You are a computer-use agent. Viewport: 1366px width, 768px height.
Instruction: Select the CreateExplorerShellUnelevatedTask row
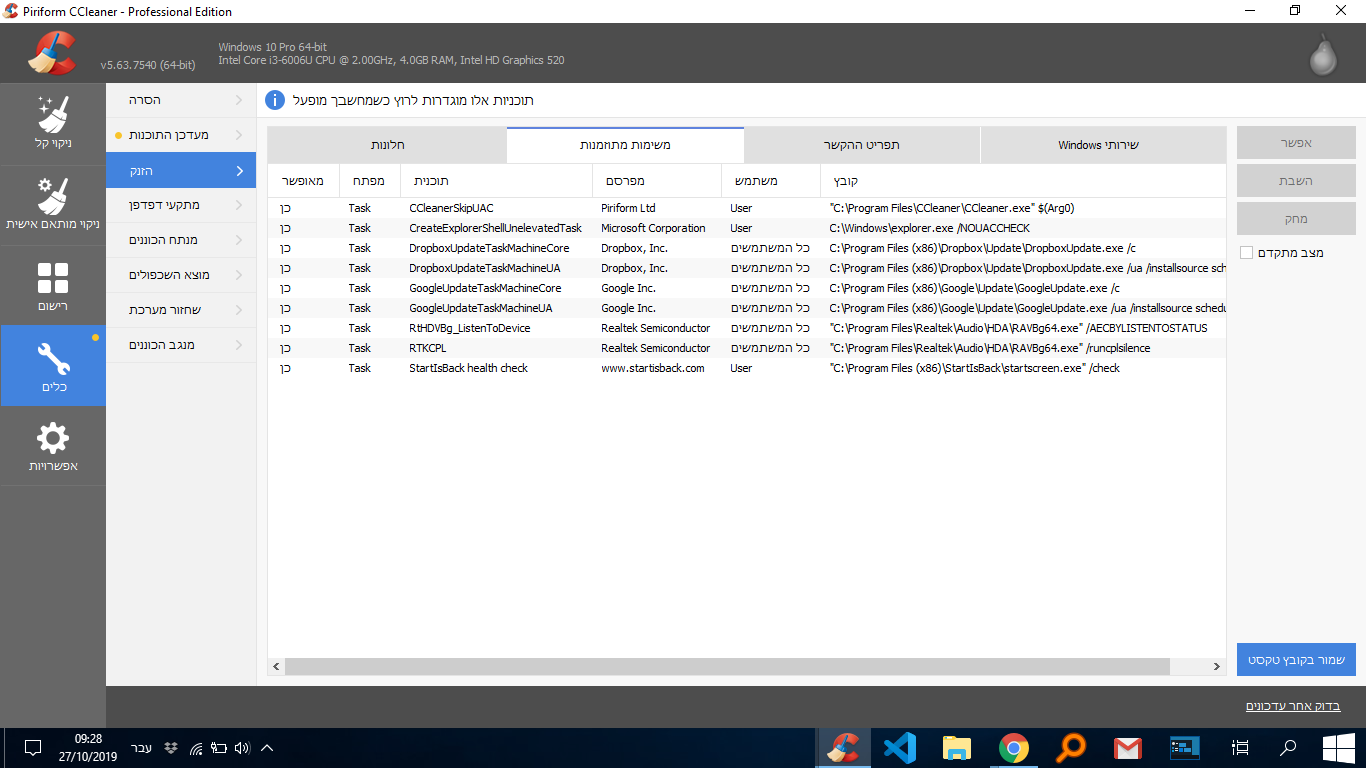(x=747, y=228)
